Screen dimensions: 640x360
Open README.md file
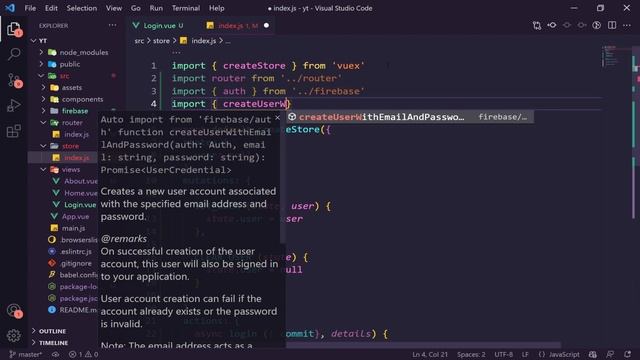click(x=73, y=310)
